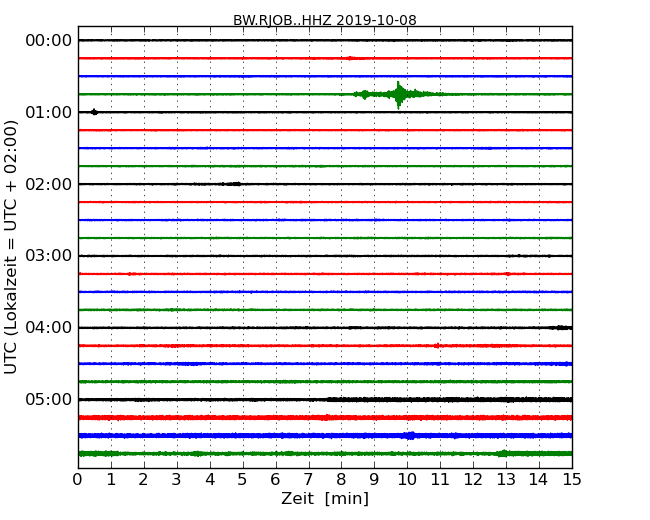
Task: Click the 02:00 time label
Action: (49, 184)
